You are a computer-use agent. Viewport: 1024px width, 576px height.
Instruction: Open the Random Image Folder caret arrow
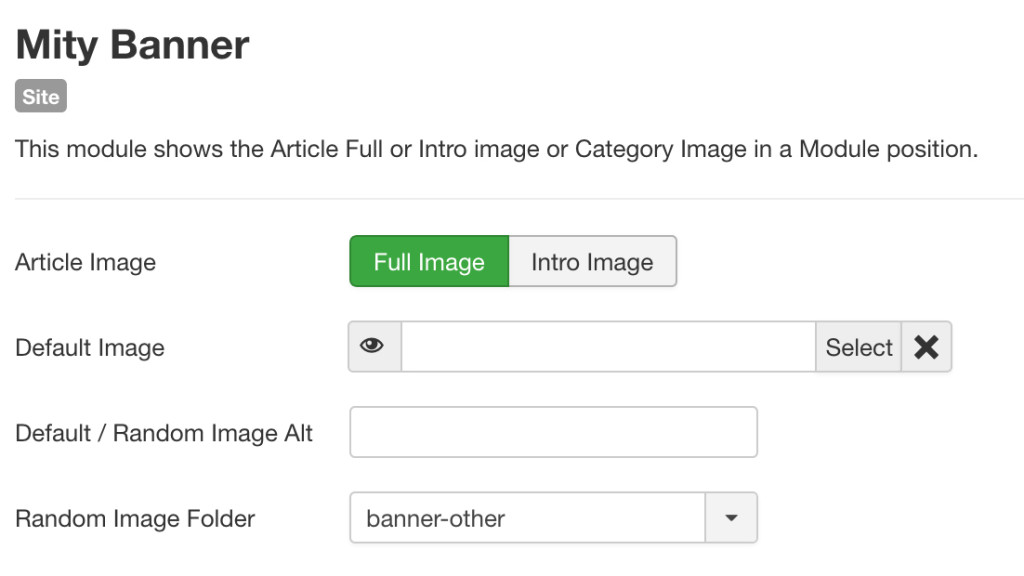[731, 518]
